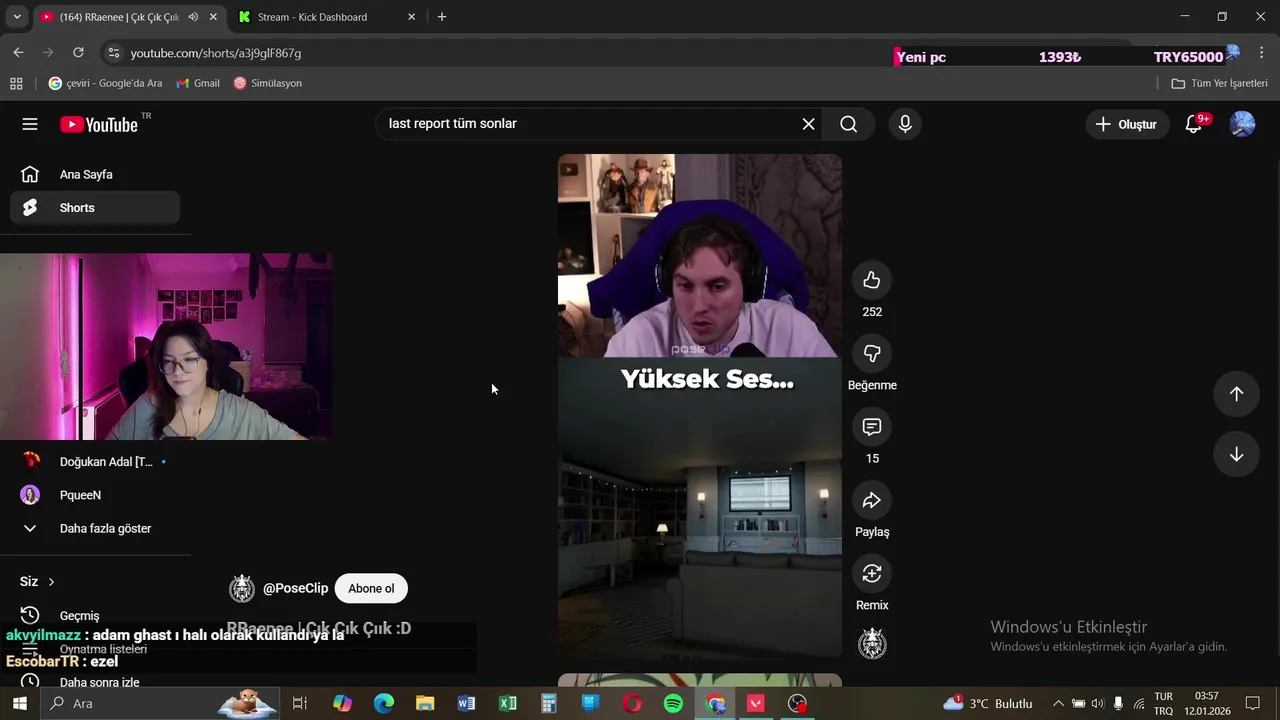Dislike the short with Beğenme button
The width and height of the screenshot is (1280, 720).
[x=872, y=353]
